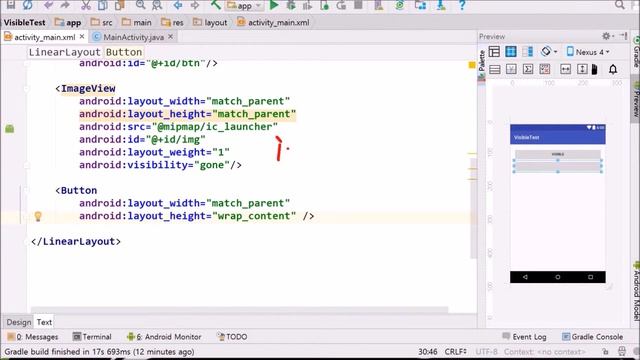640x360 pixels.
Task: Click the hide Preview panel icon
Action: [x=624, y=36]
